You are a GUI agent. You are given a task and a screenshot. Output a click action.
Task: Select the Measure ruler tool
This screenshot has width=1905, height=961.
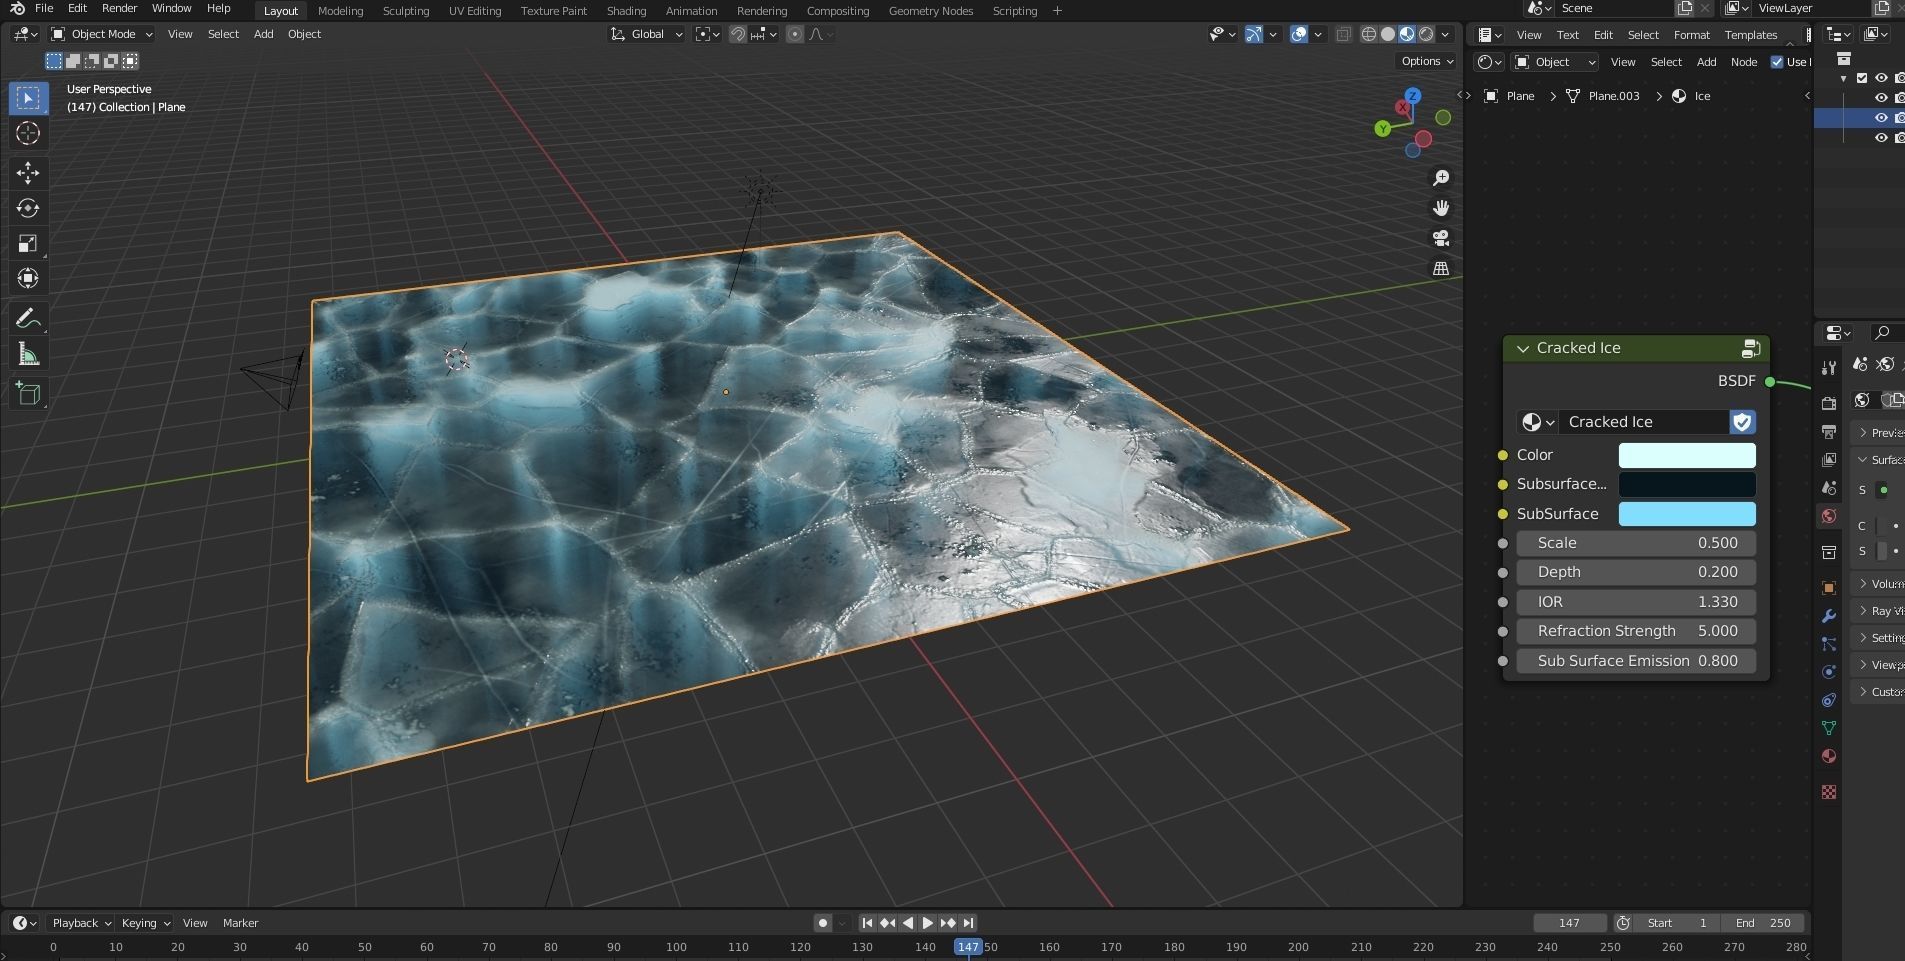click(28, 354)
